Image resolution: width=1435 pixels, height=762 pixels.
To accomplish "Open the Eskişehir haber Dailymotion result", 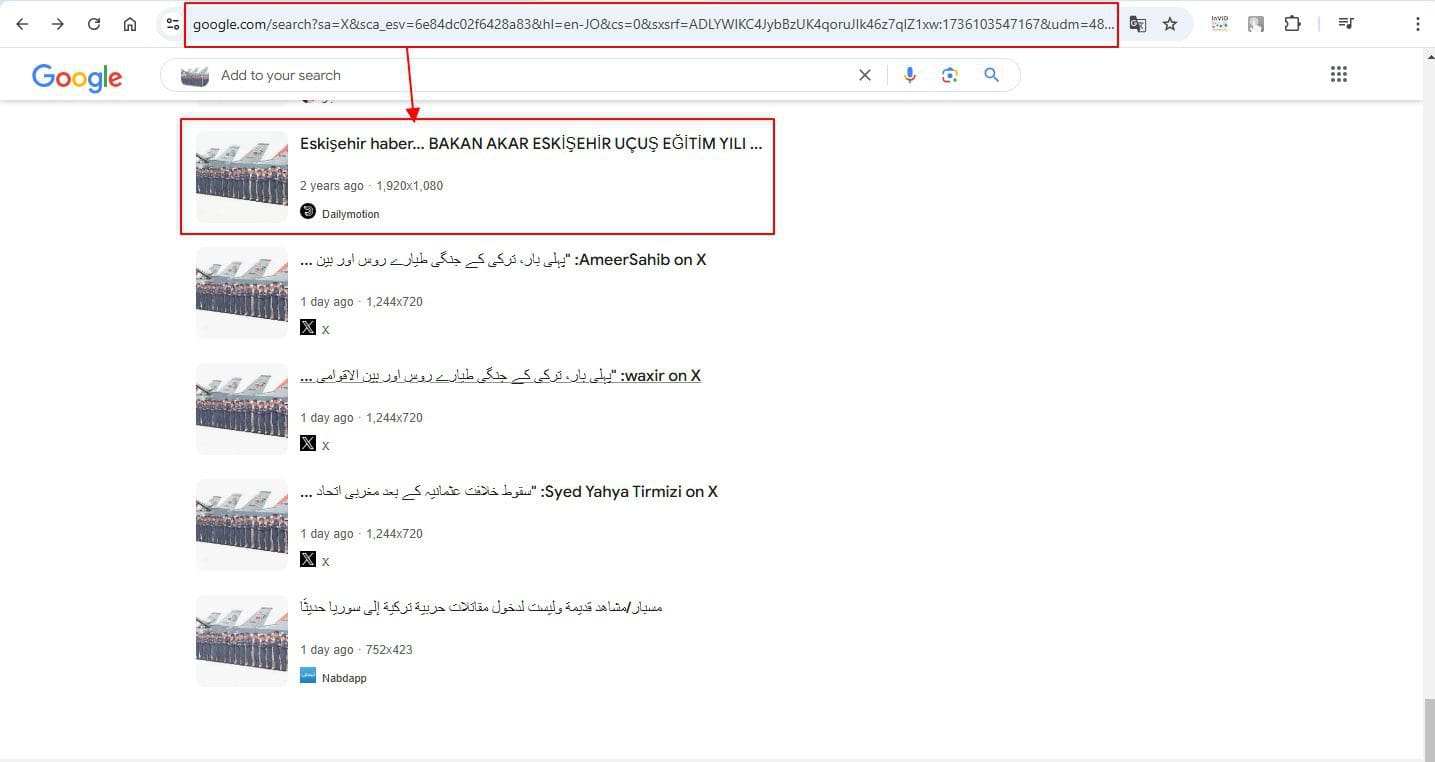I will point(530,144).
